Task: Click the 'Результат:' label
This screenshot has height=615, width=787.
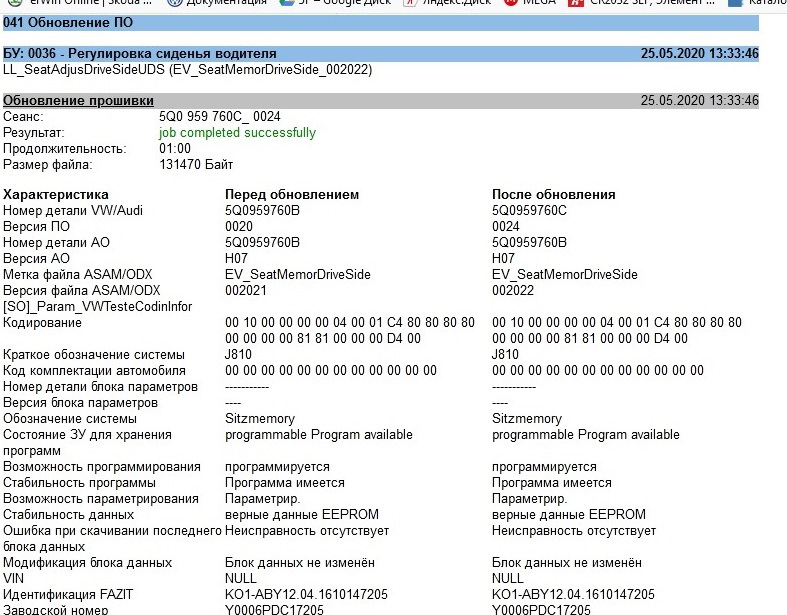Action: (x=34, y=133)
